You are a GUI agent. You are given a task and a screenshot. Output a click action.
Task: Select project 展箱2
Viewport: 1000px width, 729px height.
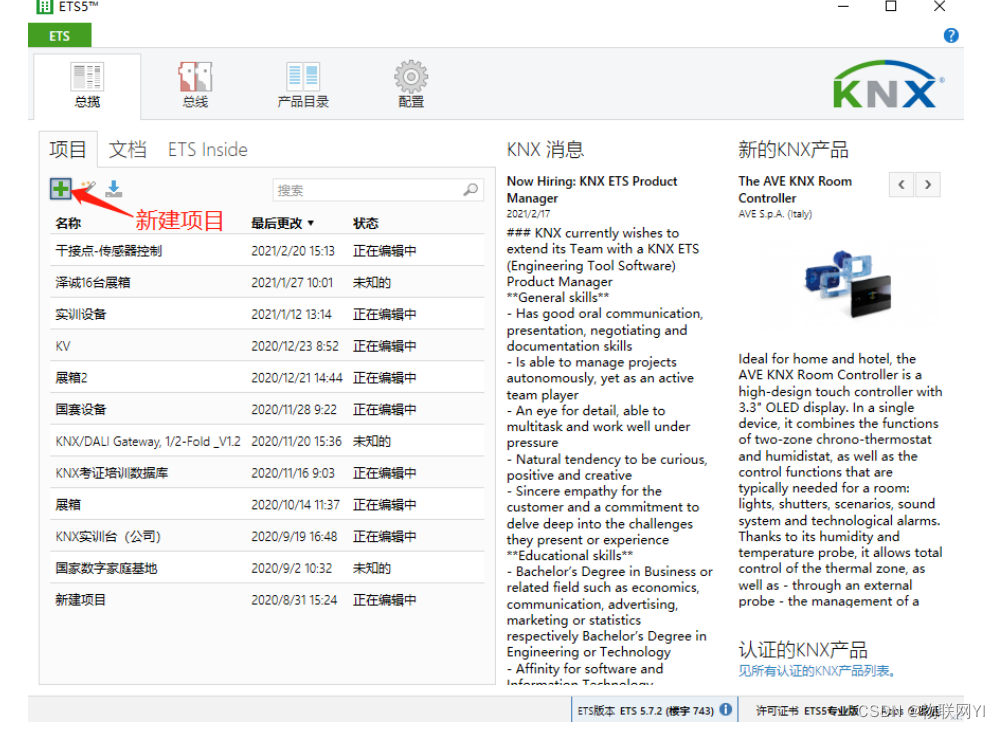[267, 378]
